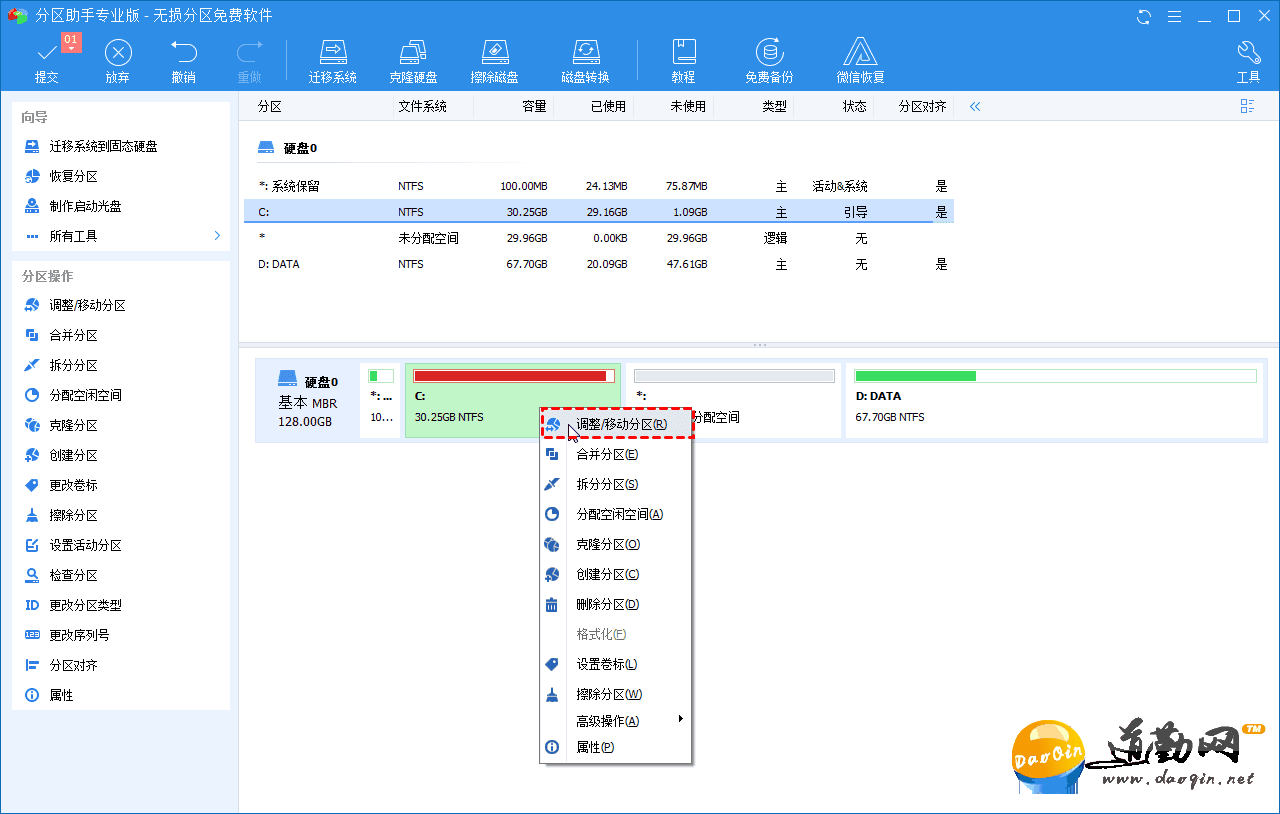Image resolution: width=1280 pixels, height=814 pixels.
Task: Click 属性 in left sidebar
Action: pyautogui.click(x=49, y=695)
